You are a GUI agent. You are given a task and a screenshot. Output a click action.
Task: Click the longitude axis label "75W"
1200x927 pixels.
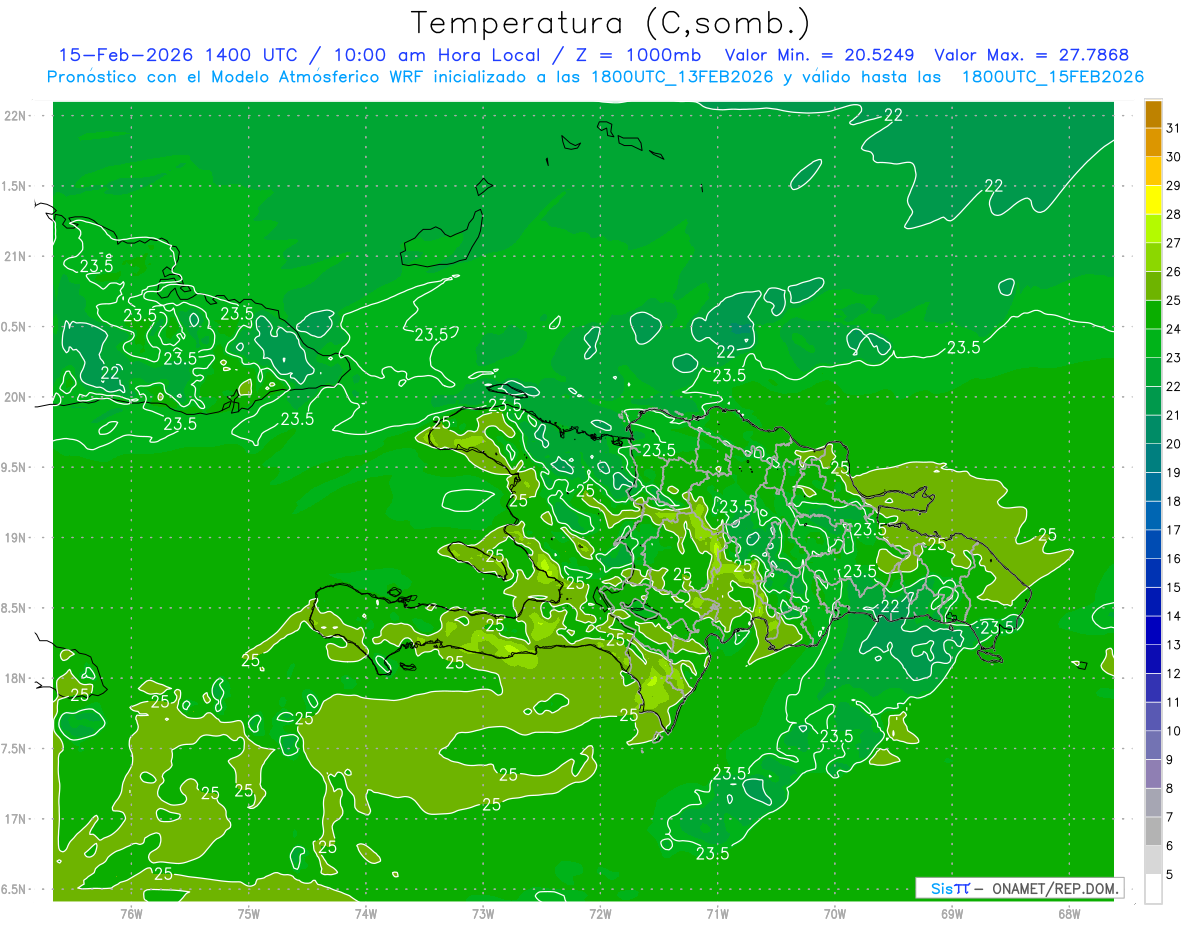pos(249,913)
